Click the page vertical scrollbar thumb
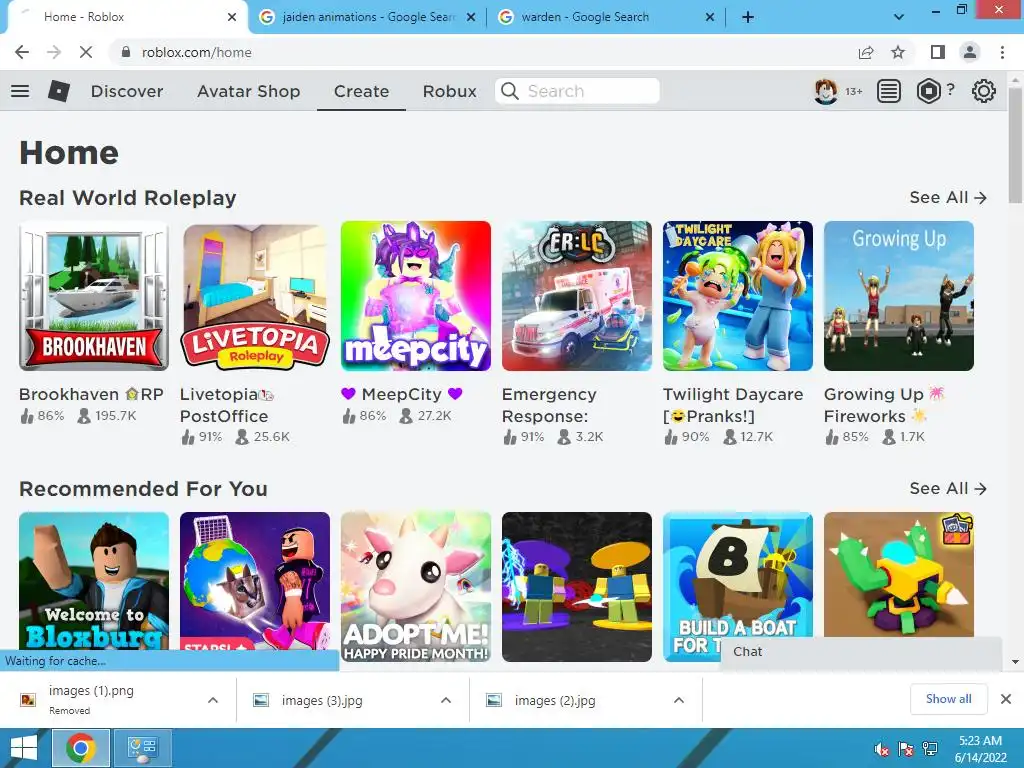 click(1015, 145)
